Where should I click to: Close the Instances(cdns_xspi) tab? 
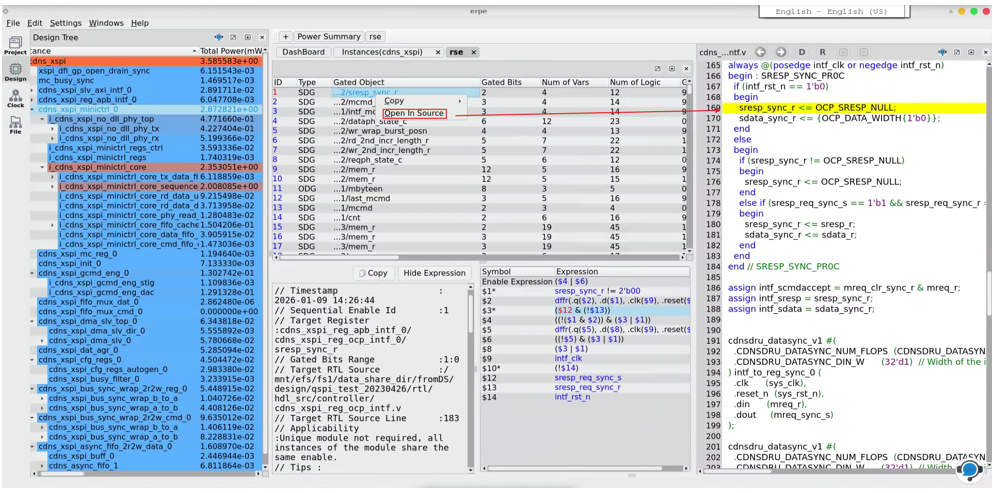click(x=438, y=52)
